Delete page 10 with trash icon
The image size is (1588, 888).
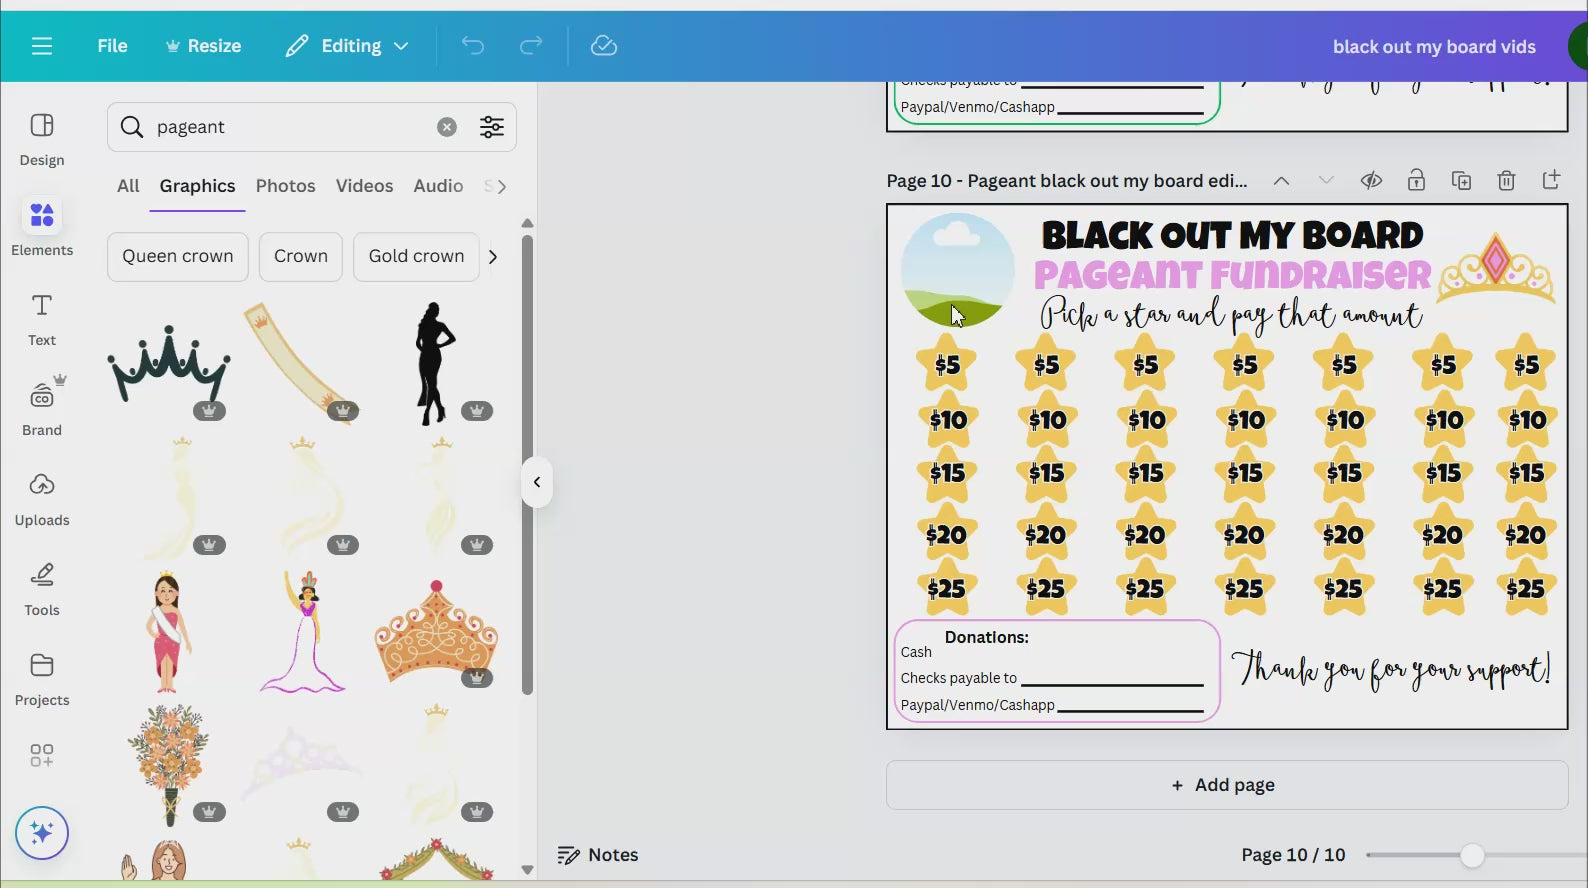coord(1506,181)
